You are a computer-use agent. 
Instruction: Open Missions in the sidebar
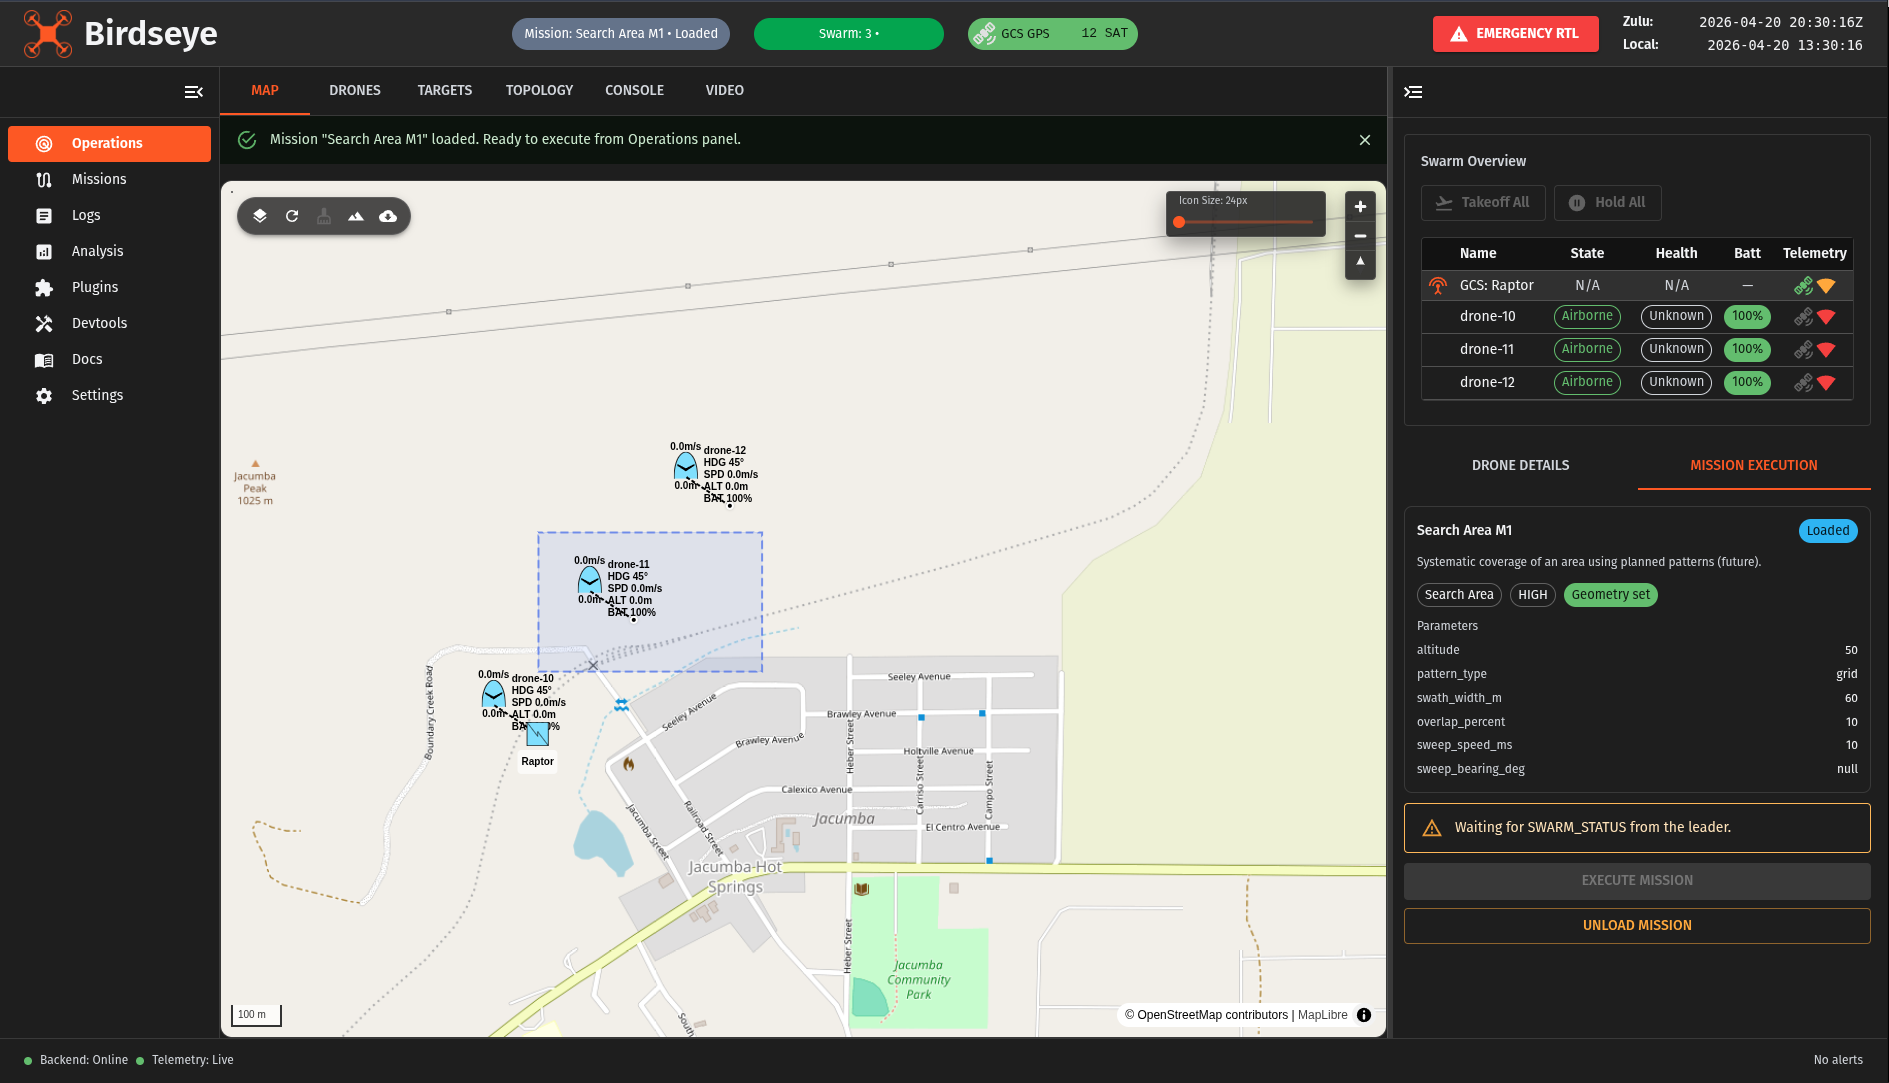point(109,179)
